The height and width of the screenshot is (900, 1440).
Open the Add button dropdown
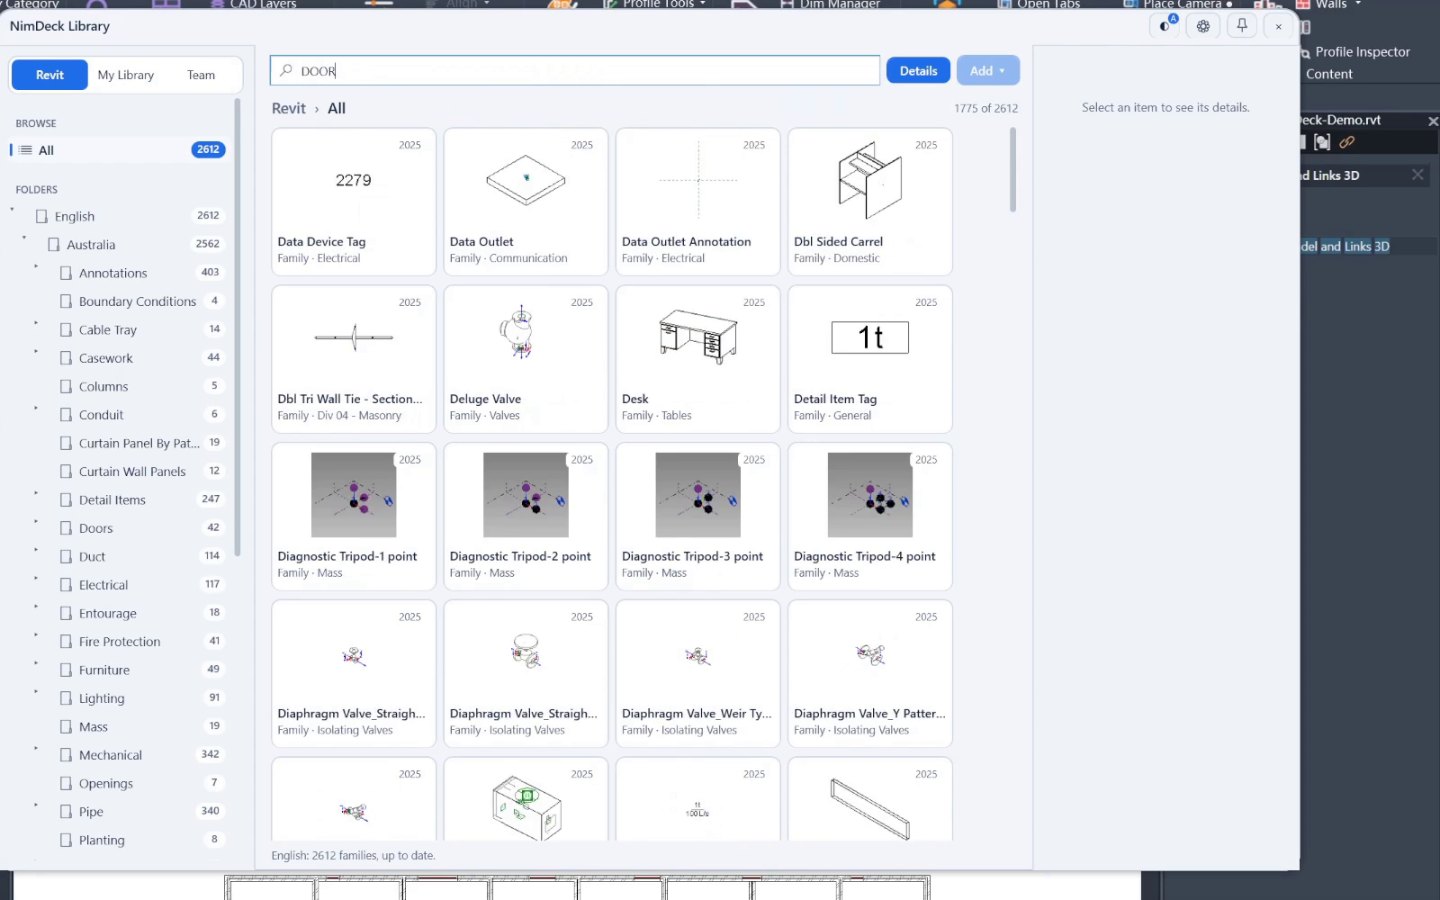[988, 71]
